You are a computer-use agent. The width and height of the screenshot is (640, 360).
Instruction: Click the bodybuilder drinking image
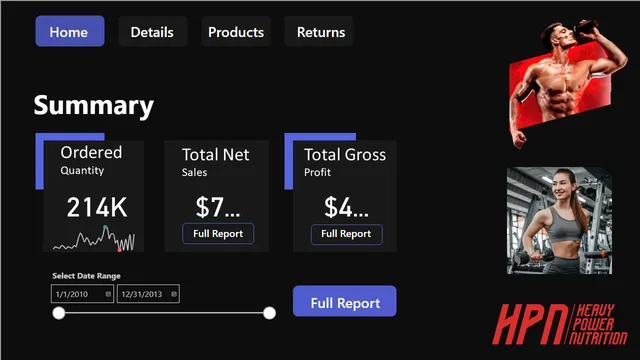coord(567,84)
